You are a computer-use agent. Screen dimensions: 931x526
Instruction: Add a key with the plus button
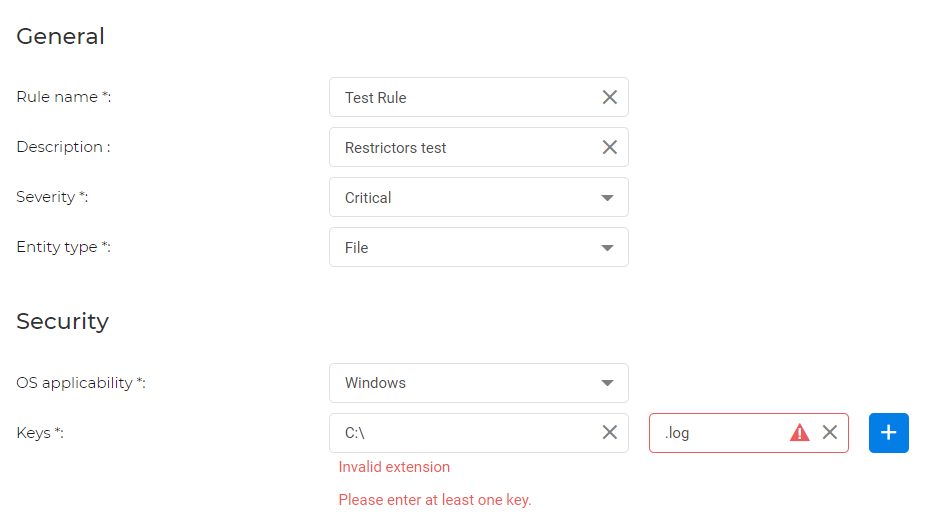[888, 433]
